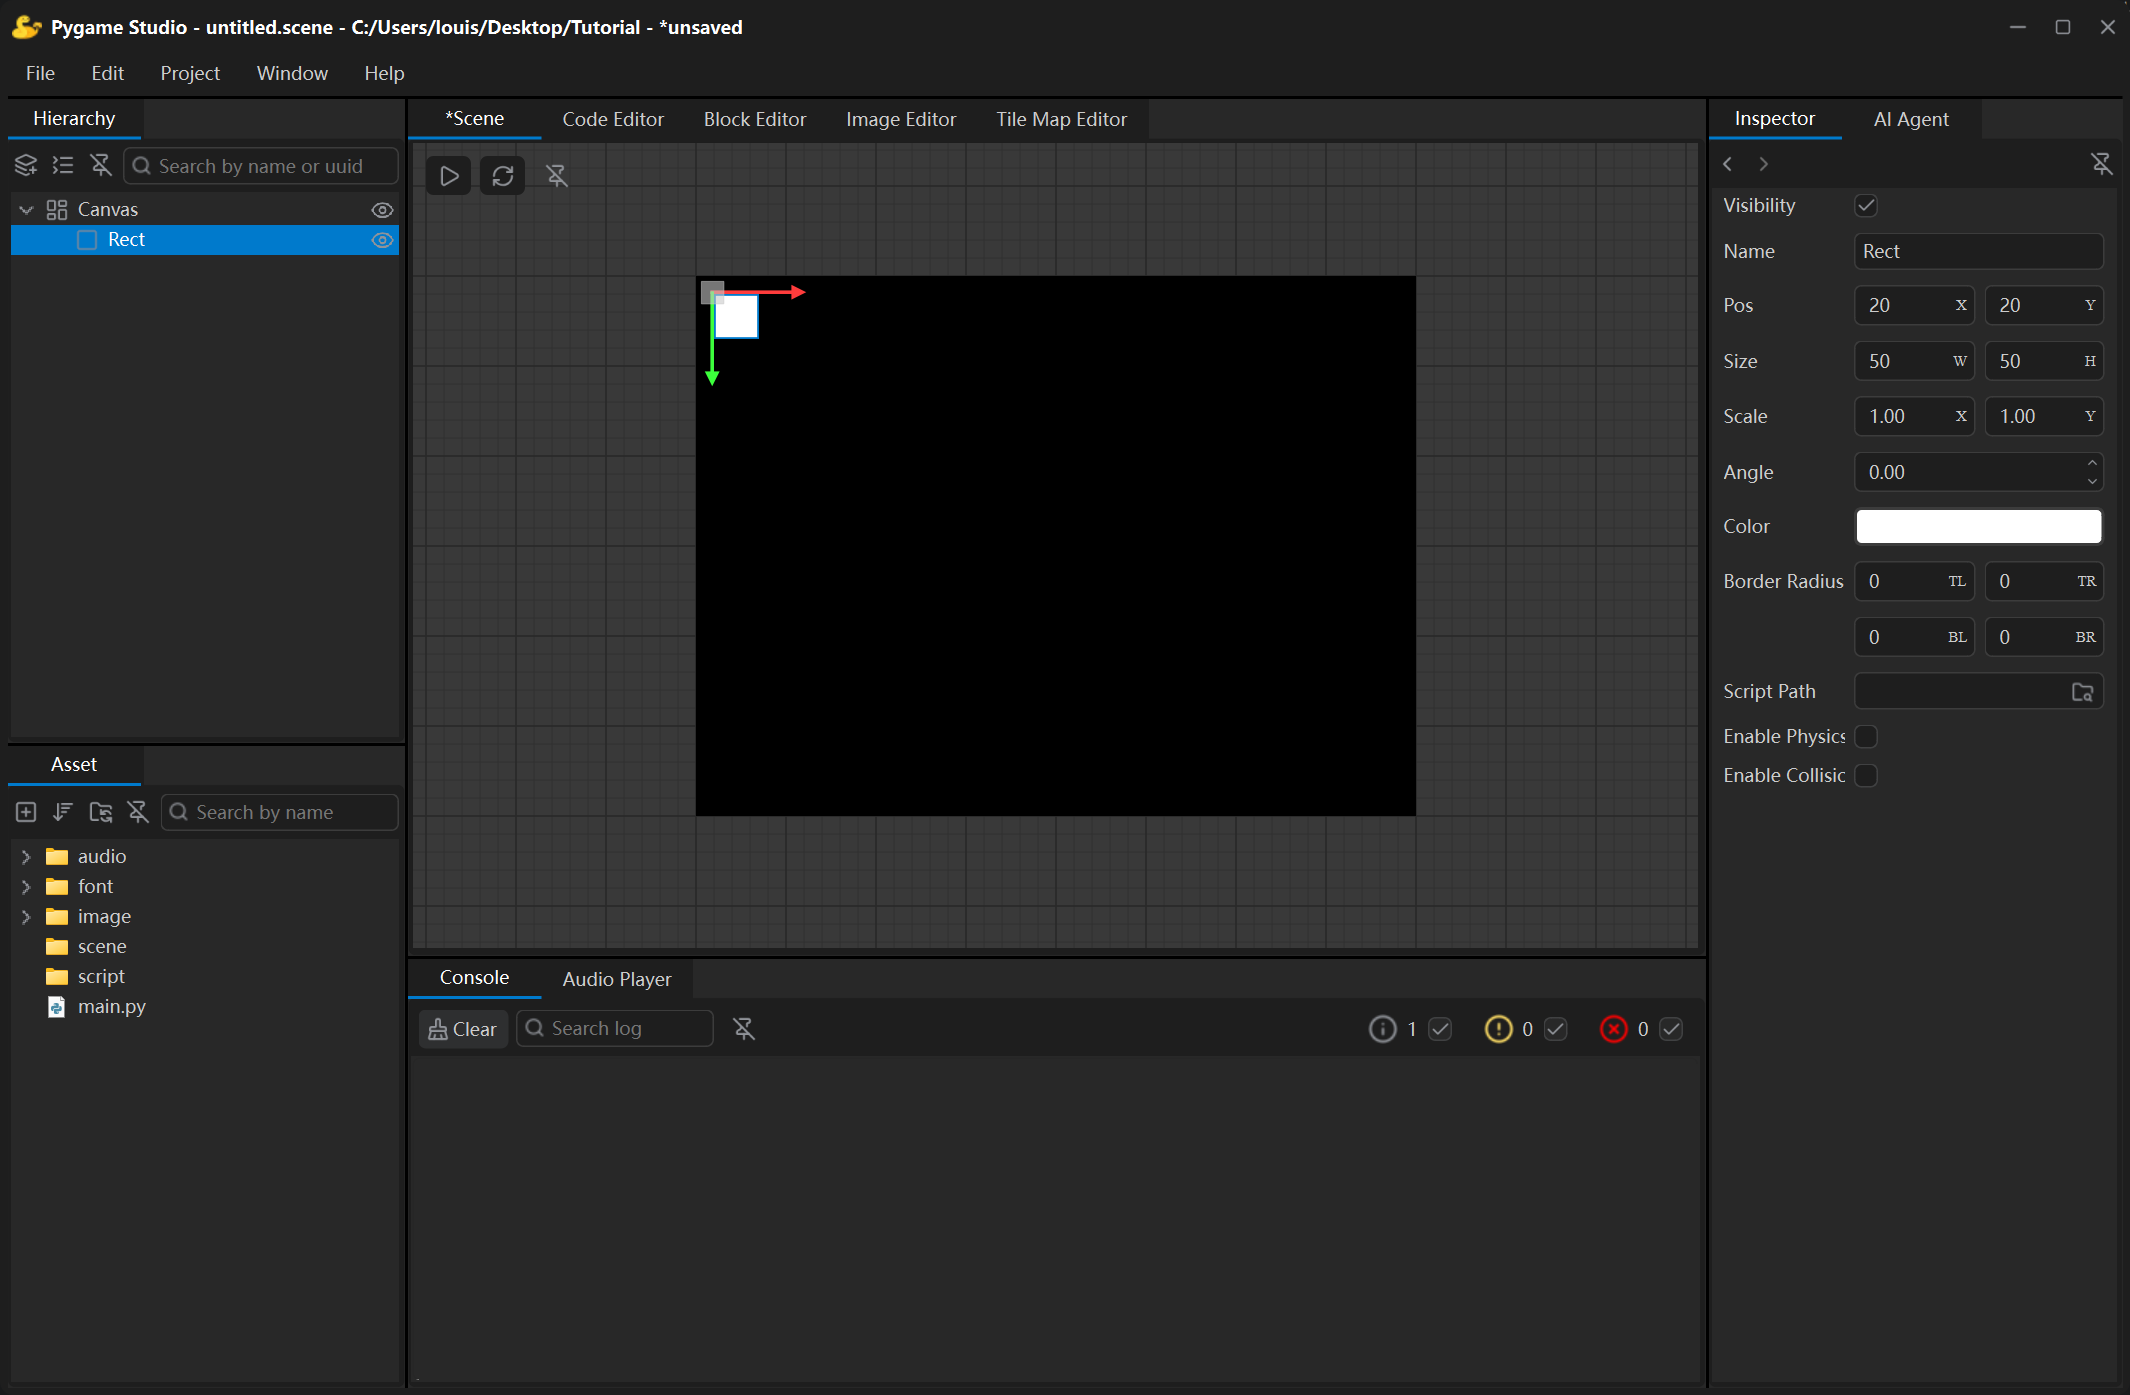
Task: Open the Audio Player tab
Action: tap(617, 979)
